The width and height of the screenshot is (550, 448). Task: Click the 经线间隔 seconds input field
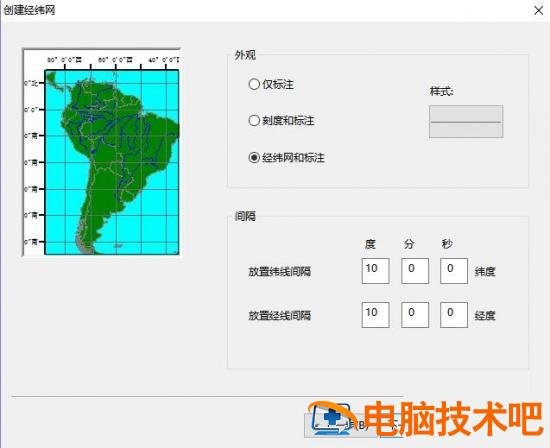point(454,315)
